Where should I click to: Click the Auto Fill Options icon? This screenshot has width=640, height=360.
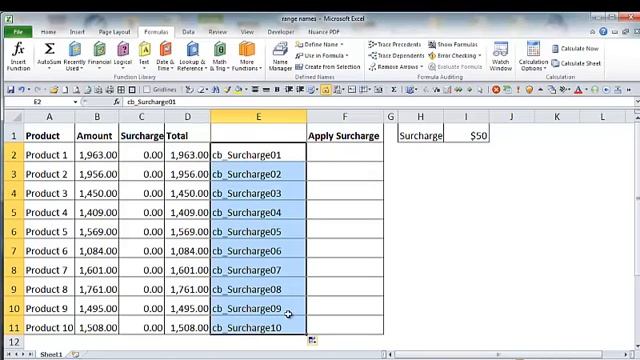point(312,340)
